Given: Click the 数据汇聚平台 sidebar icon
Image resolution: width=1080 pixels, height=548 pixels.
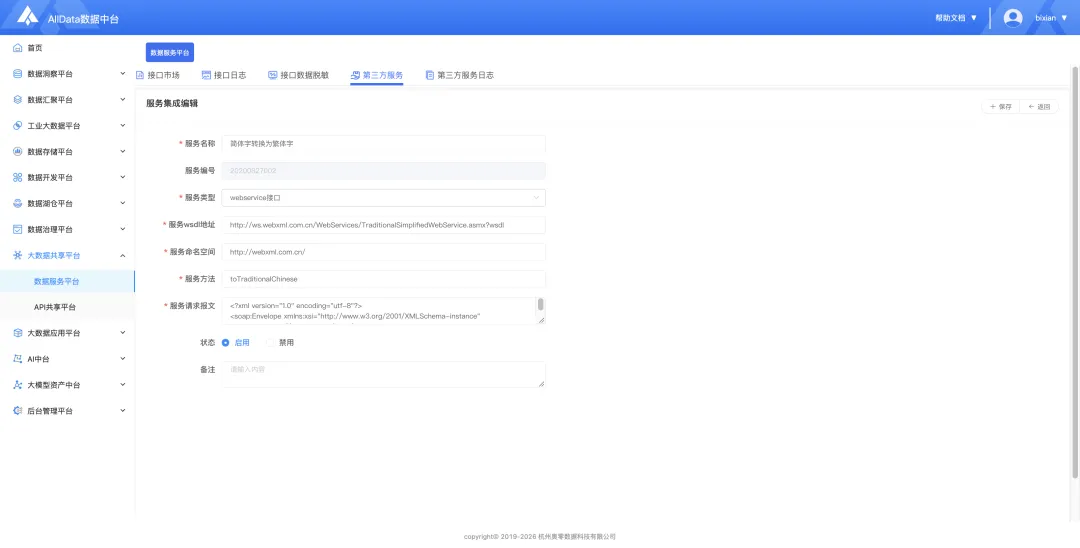Looking at the screenshot, I should [x=18, y=100].
